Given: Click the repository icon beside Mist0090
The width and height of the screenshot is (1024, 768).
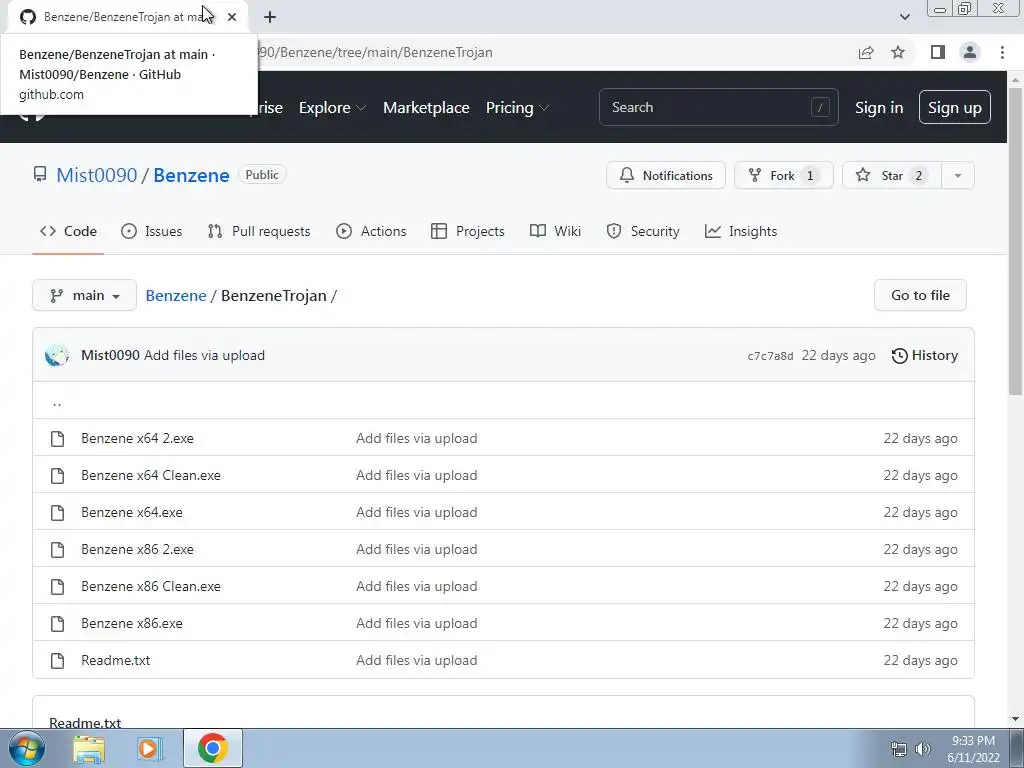Looking at the screenshot, I should click(x=40, y=174).
